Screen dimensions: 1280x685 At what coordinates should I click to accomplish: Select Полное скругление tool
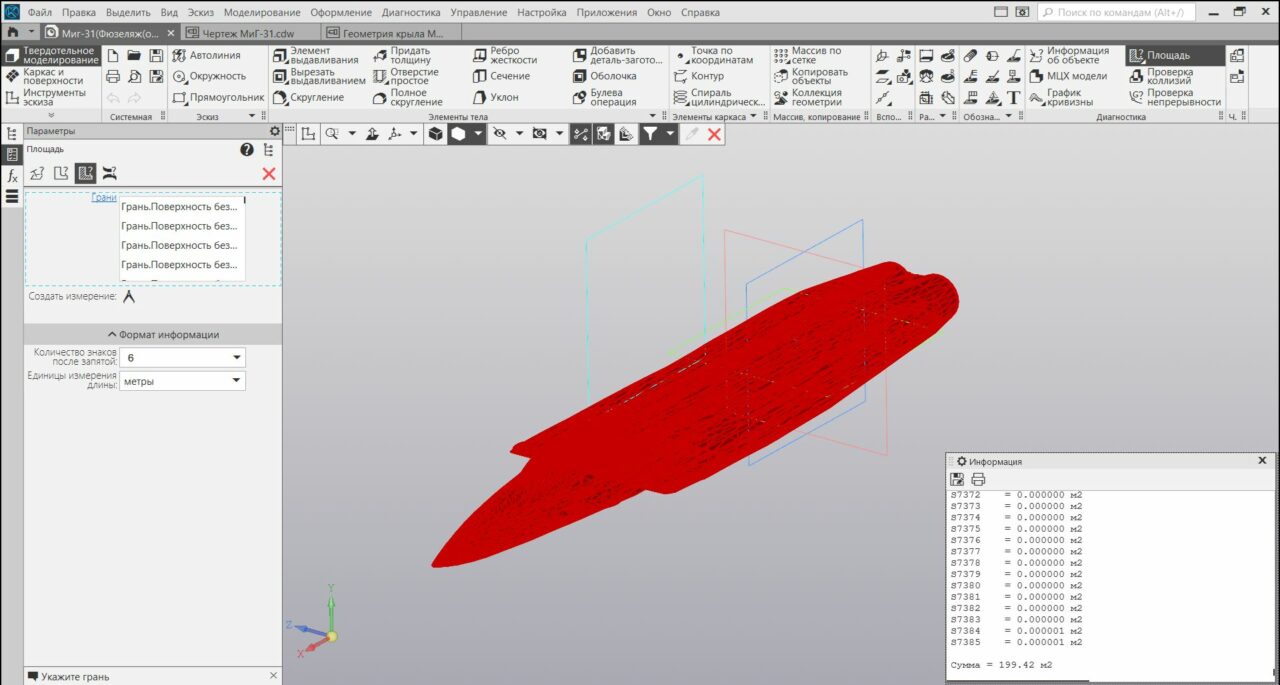[407, 97]
